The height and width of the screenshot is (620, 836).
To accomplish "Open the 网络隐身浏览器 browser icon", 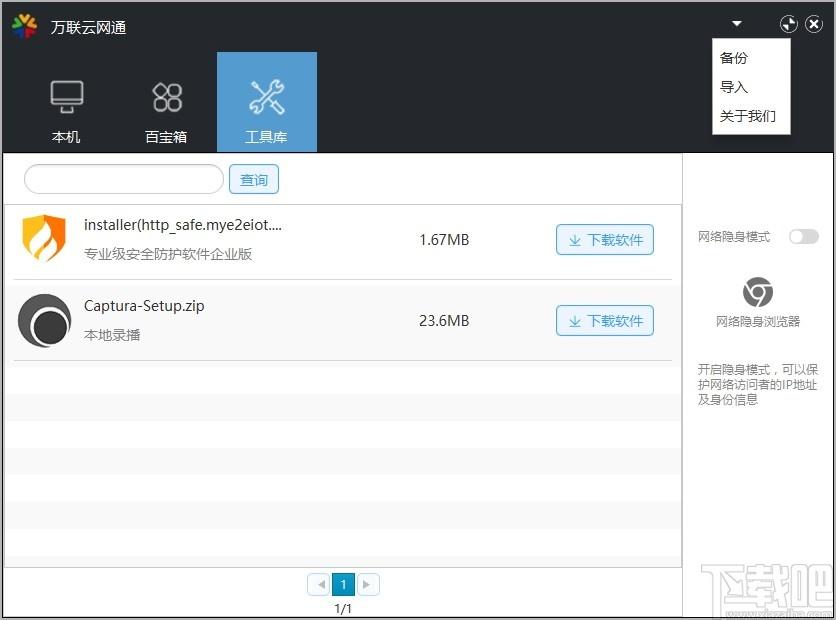I will 758,292.
